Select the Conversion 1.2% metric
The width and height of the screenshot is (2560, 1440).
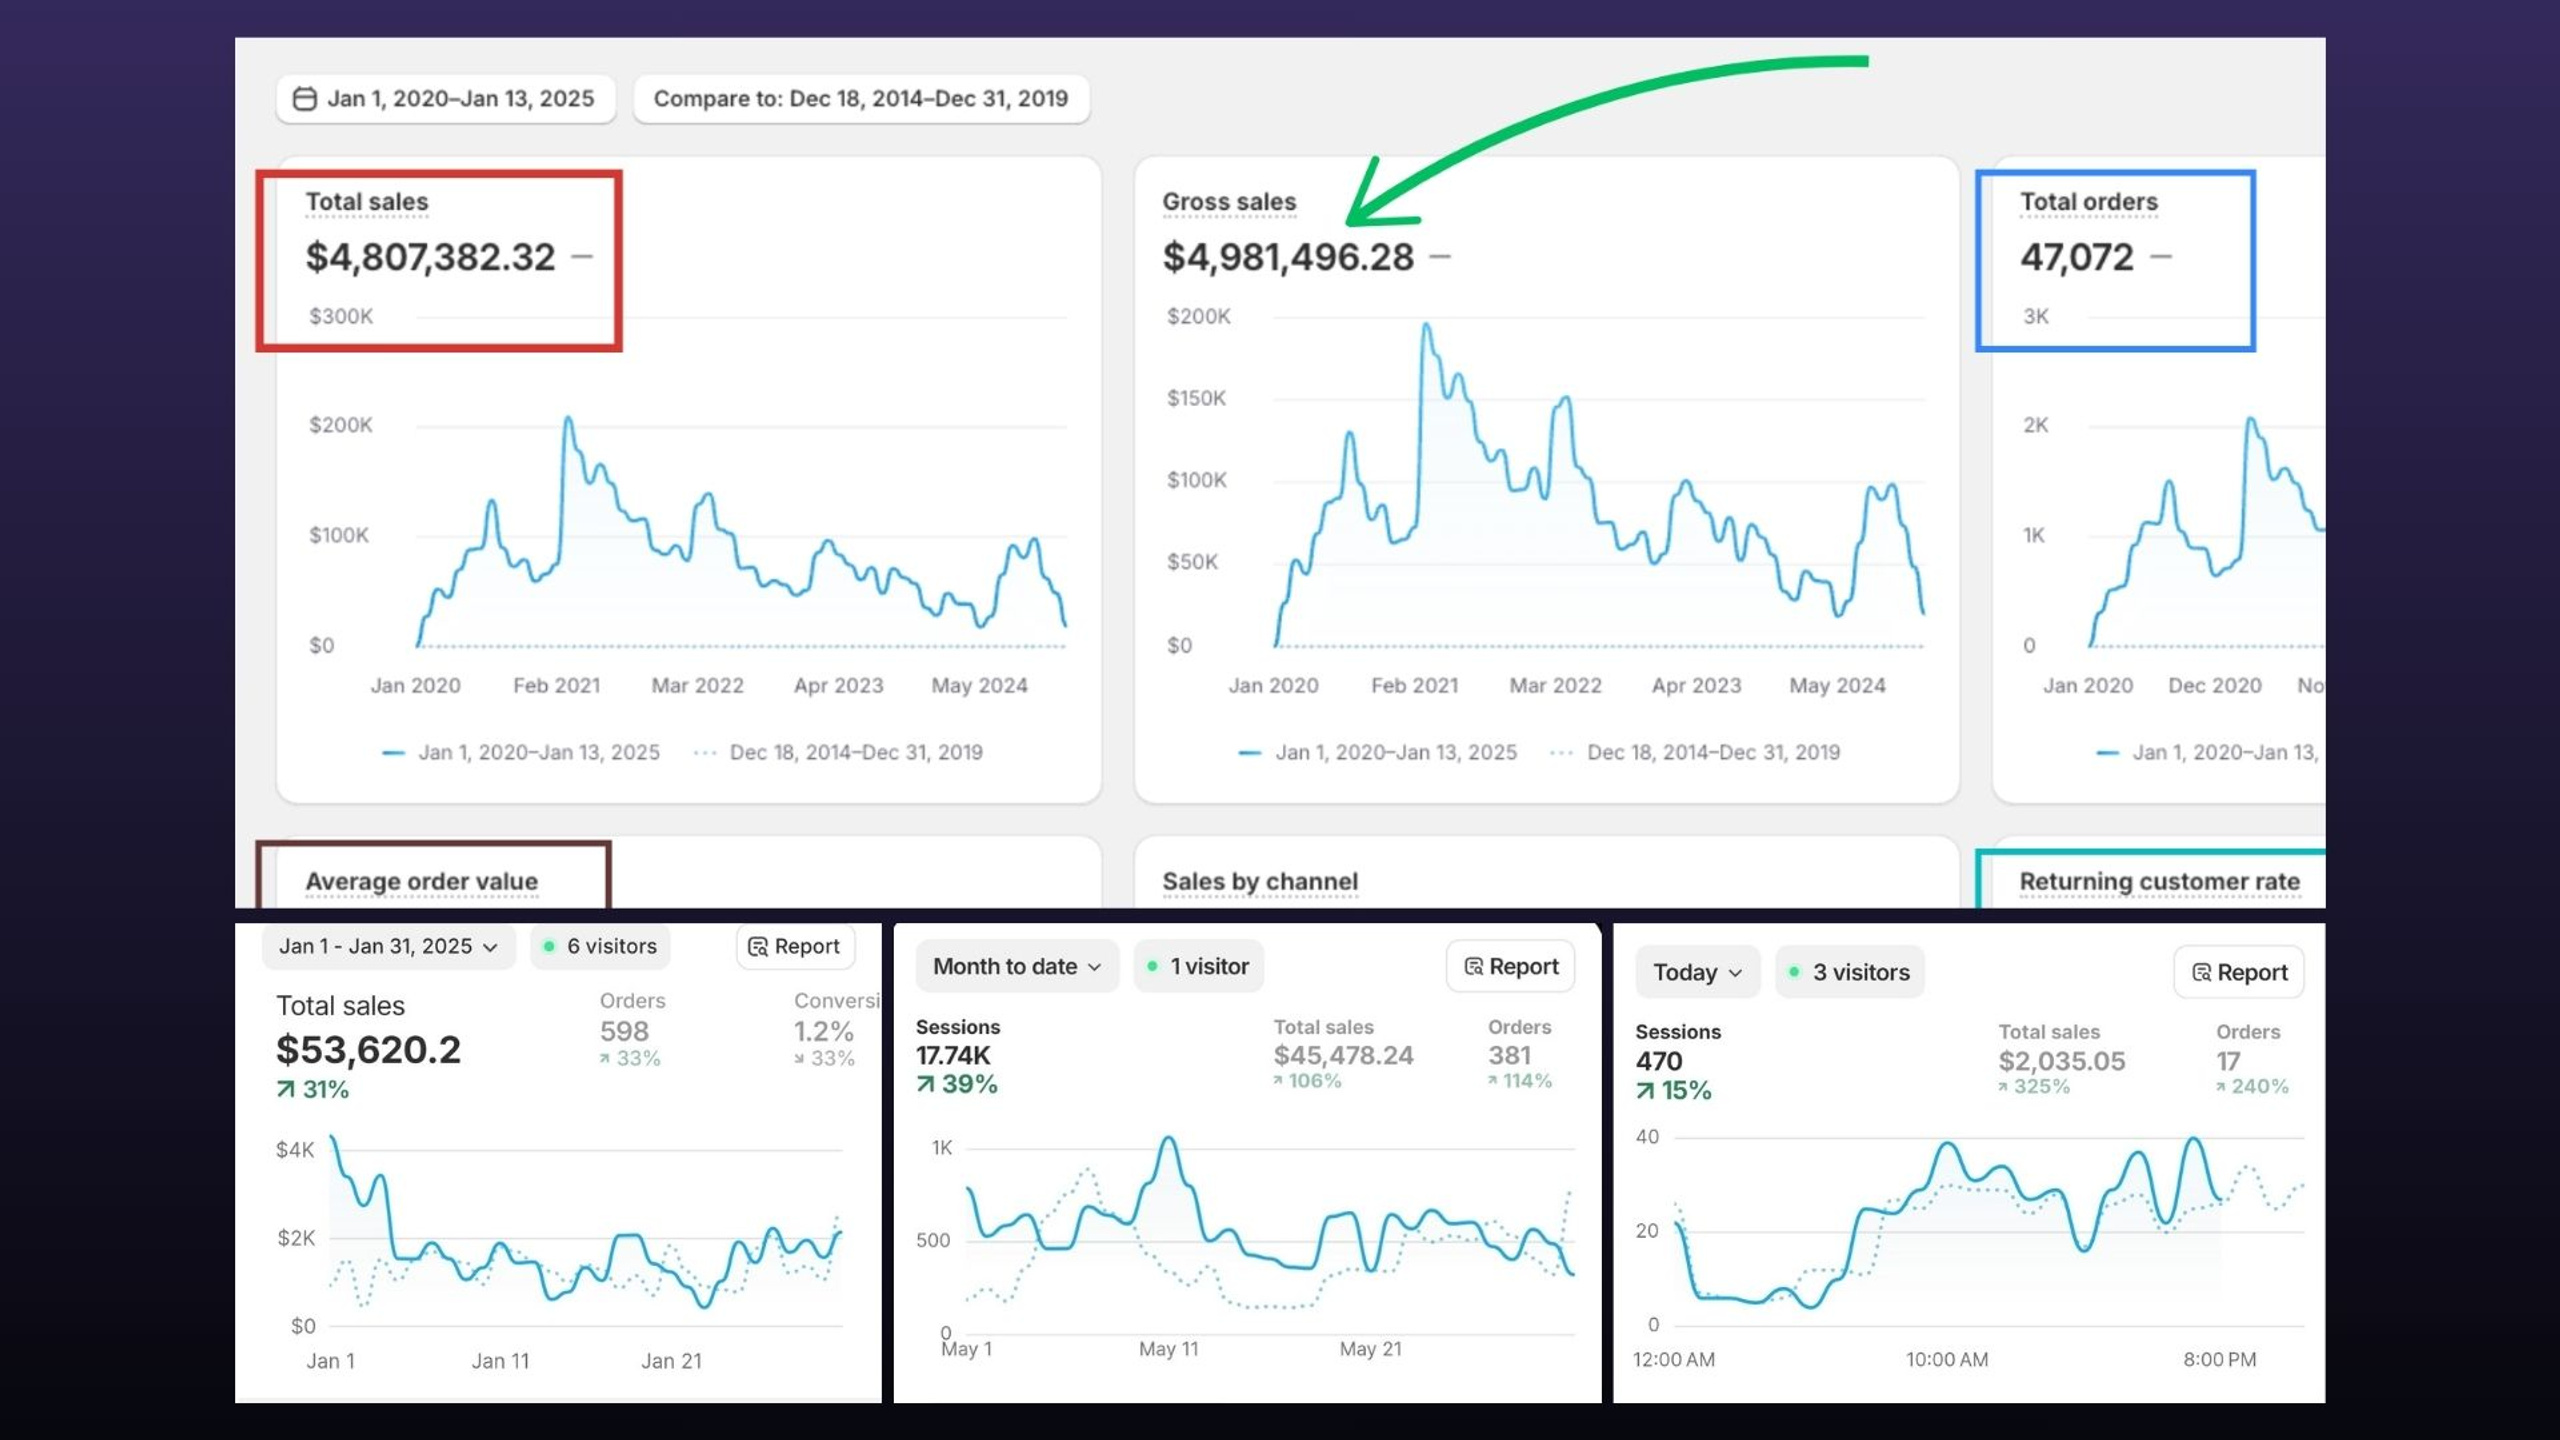(835, 1029)
